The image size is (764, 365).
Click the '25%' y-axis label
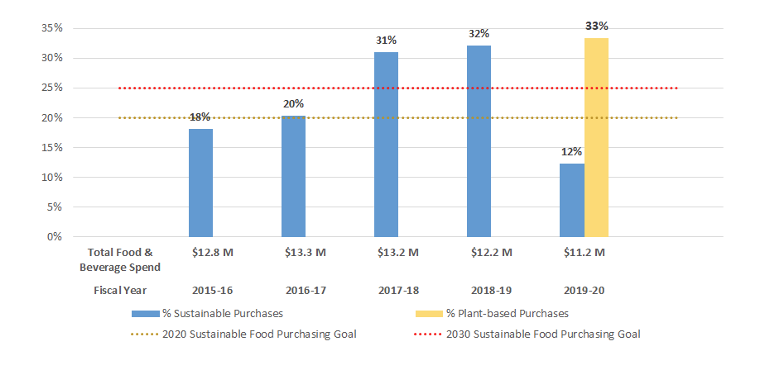coord(52,88)
